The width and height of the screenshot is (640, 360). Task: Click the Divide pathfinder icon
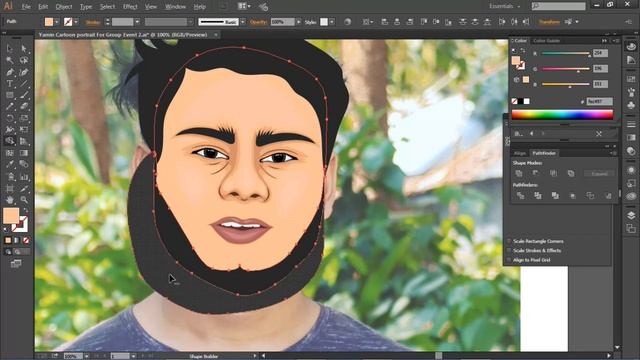point(520,196)
